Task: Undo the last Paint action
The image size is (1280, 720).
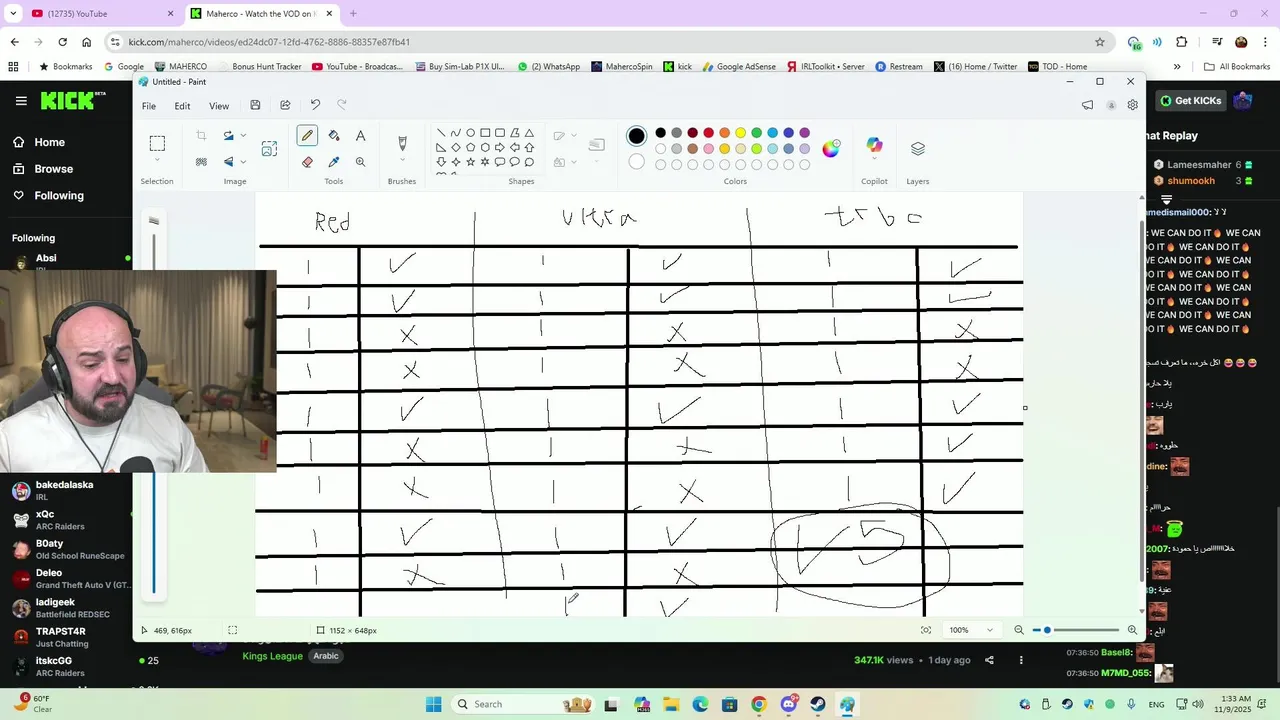Action: [315, 105]
